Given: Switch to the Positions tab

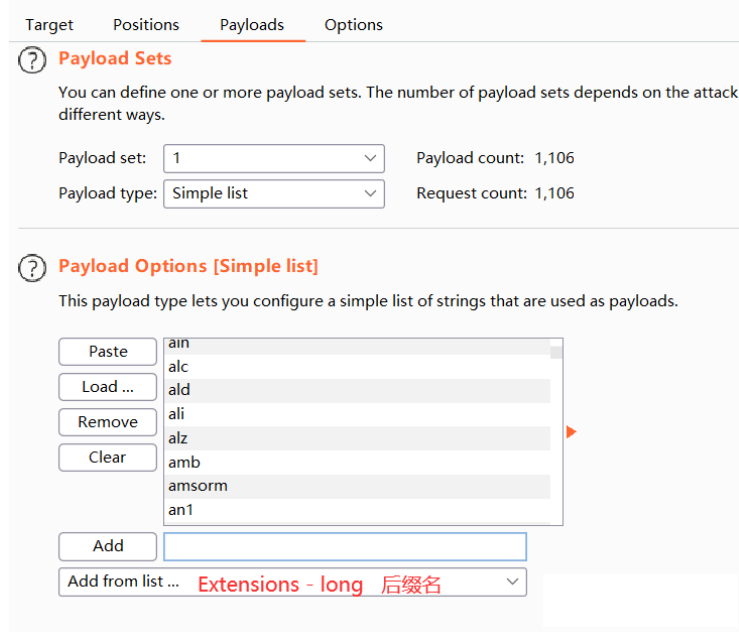Looking at the screenshot, I should tap(146, 25).
